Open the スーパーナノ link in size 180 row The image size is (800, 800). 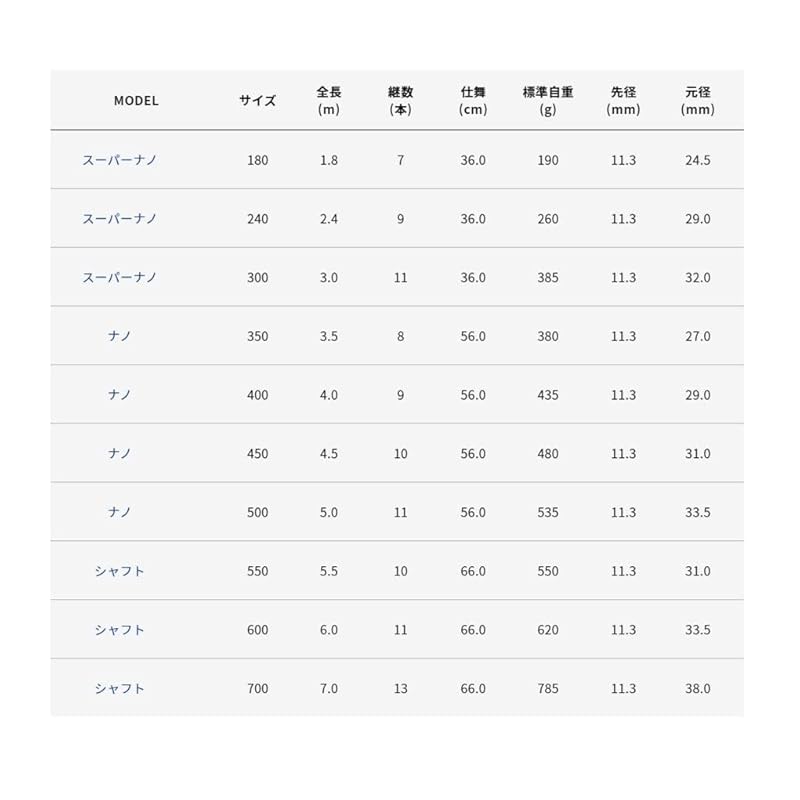tap(120, 160)
